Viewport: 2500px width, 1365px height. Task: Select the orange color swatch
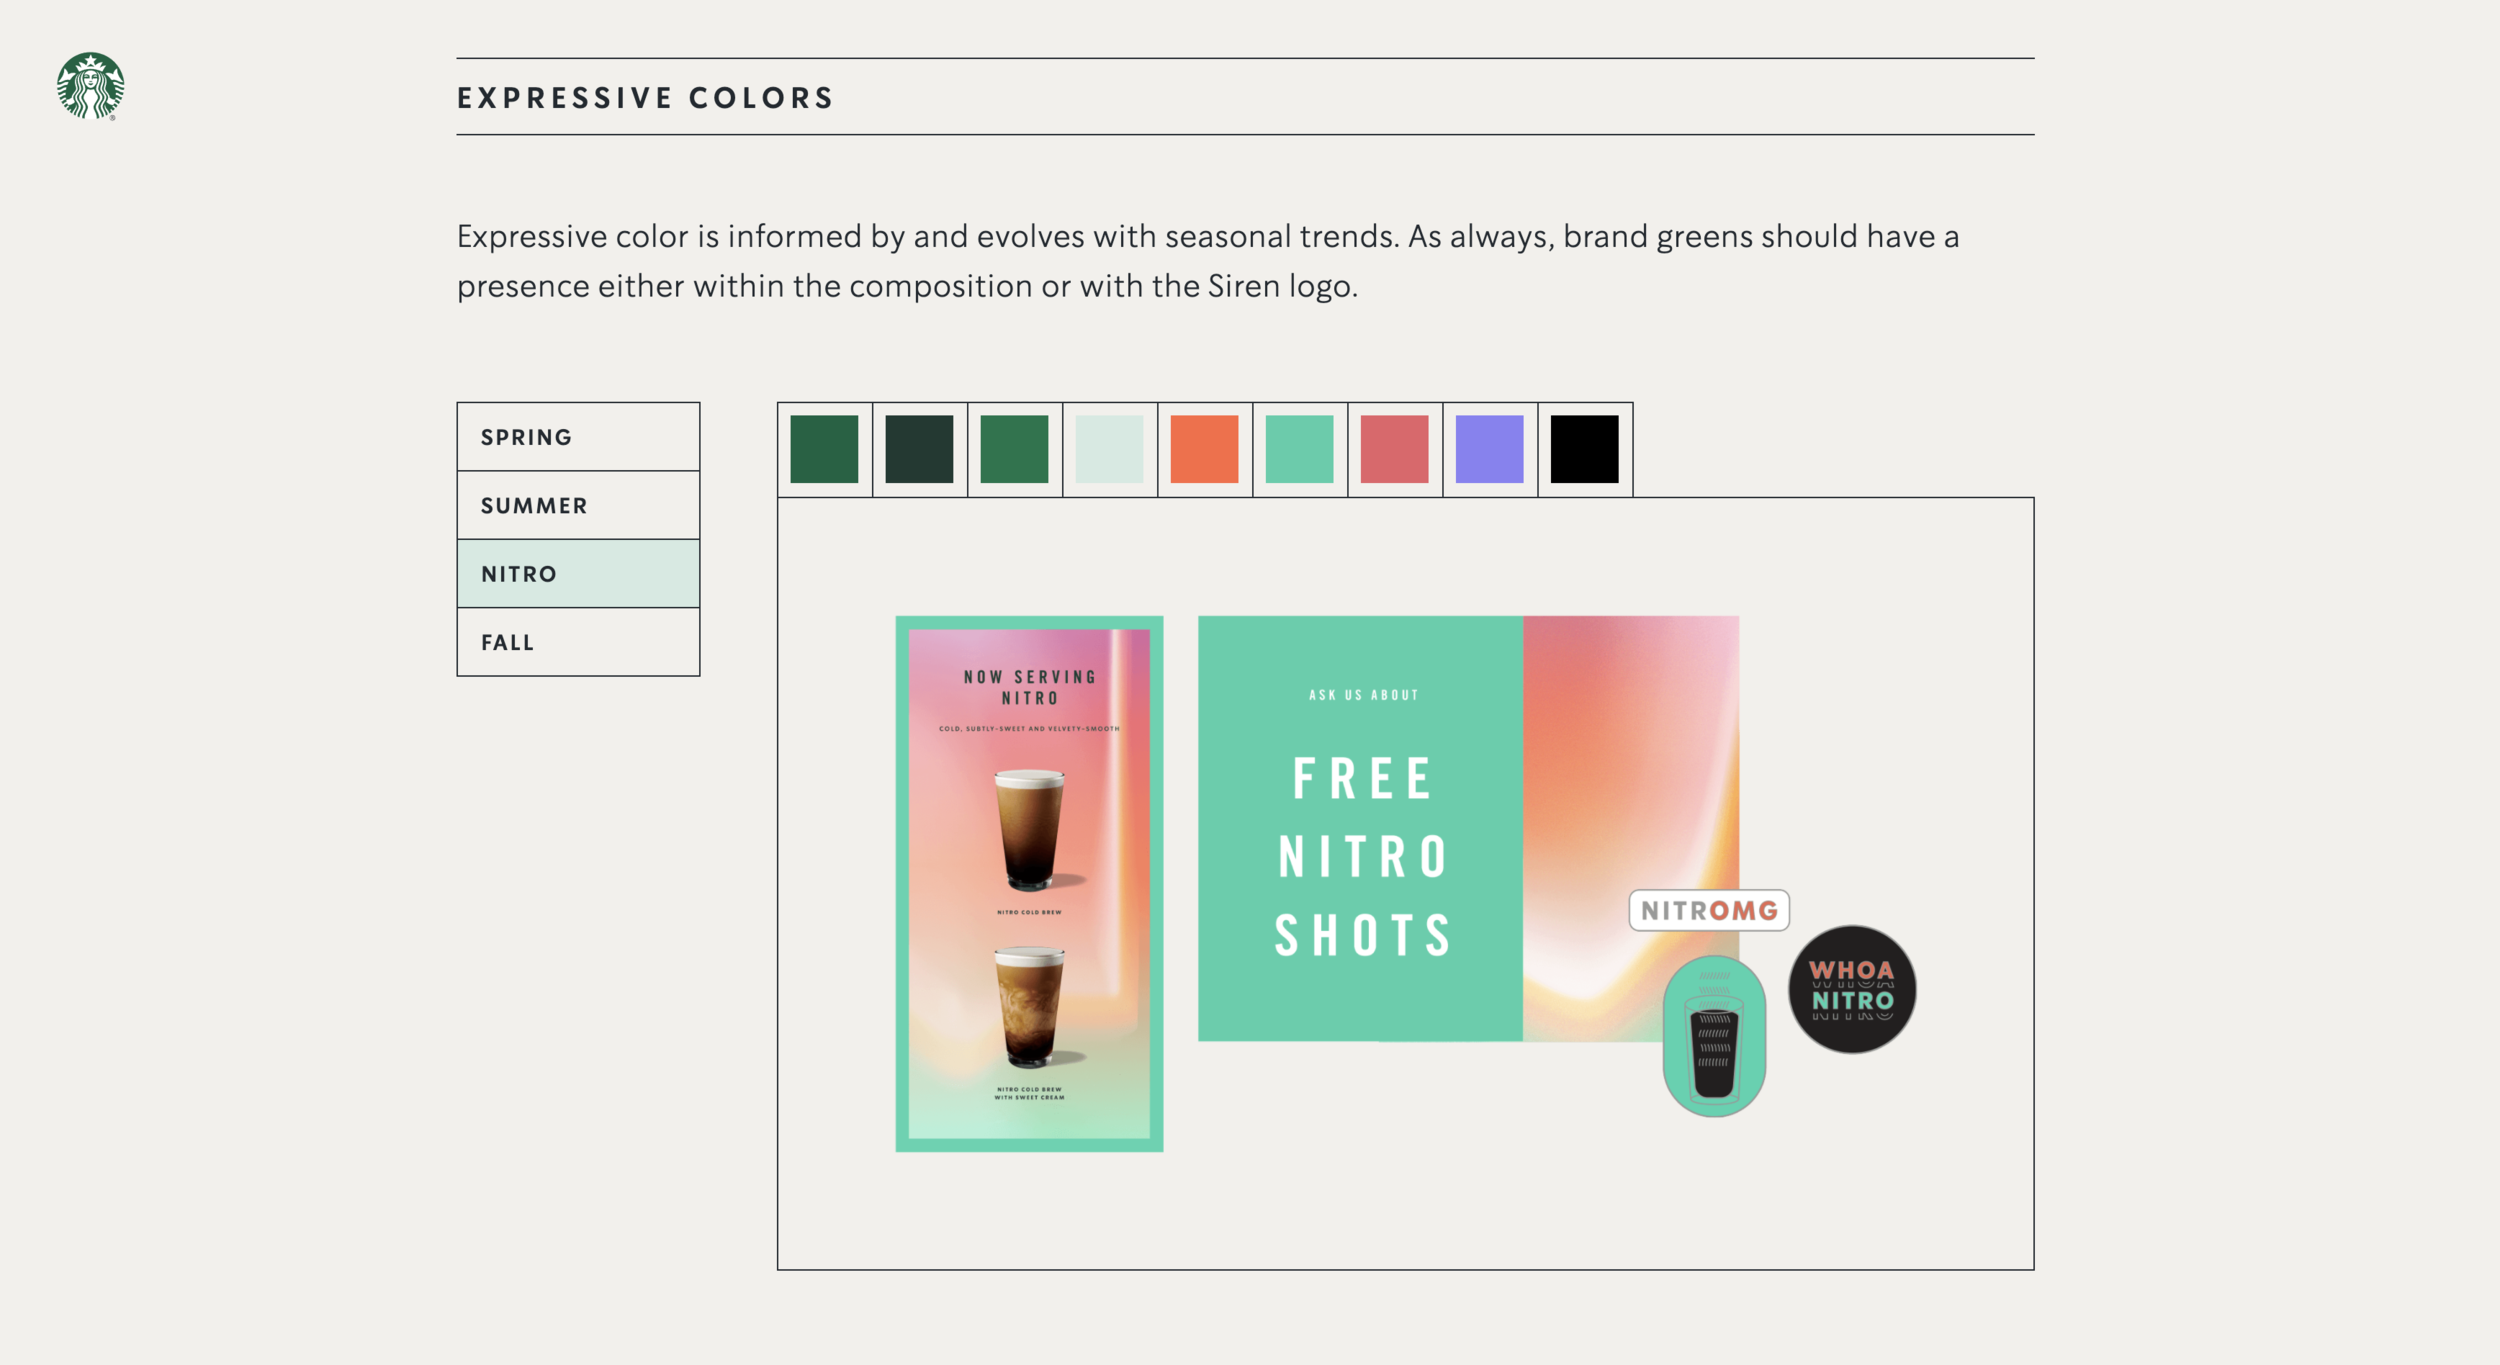1204,449
